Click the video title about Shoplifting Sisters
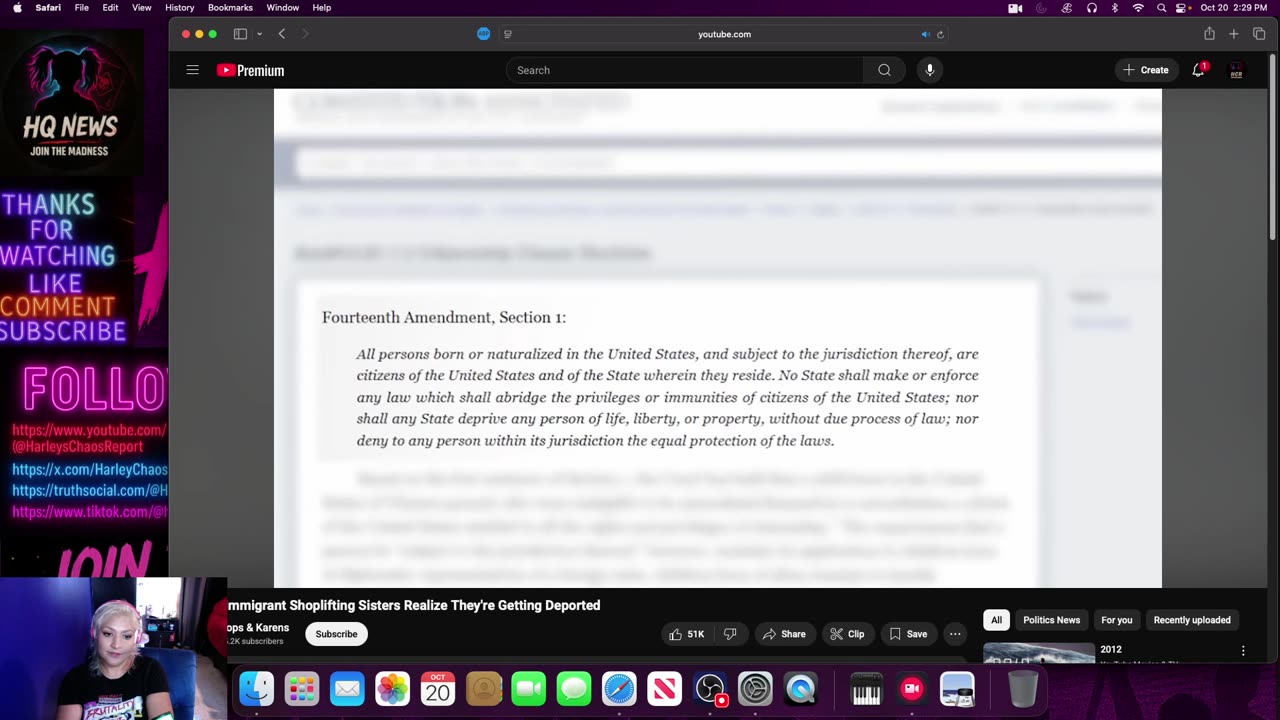Viewport: 1280px width, 720px height. pyautogui.click(x=414, y=605)
